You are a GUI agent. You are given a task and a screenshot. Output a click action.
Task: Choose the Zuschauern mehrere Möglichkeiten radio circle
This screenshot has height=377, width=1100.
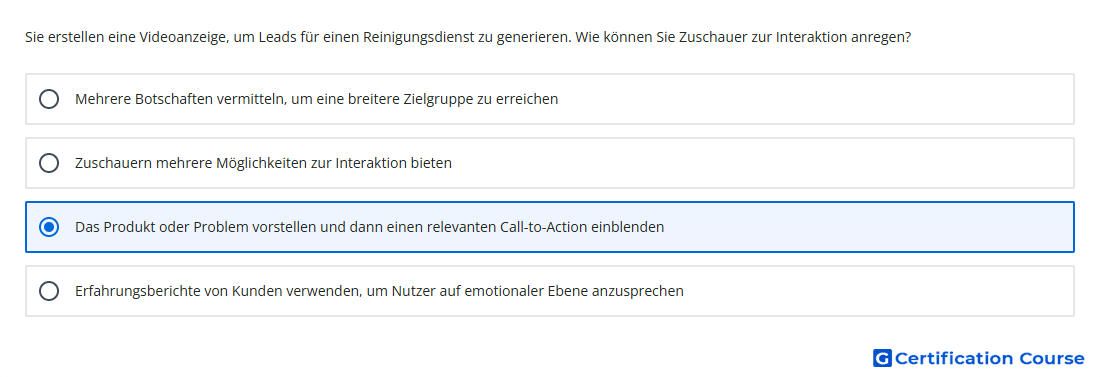[49, 163]
